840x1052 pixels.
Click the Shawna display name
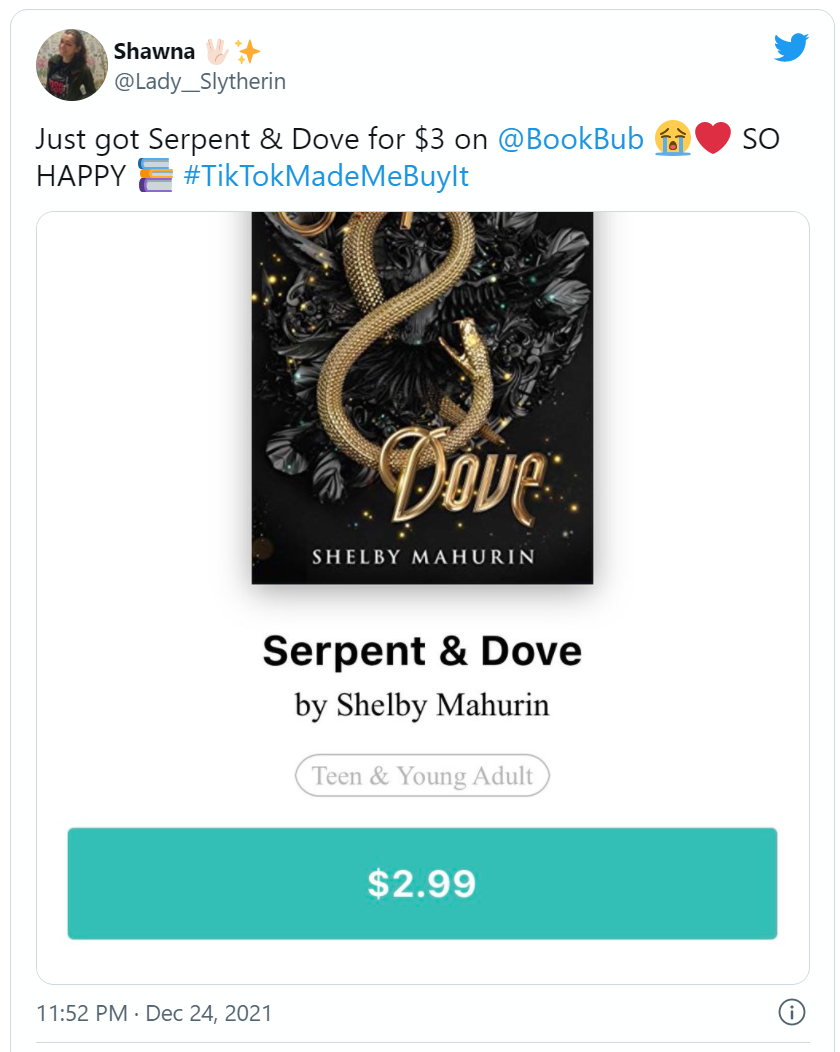pos(154,51)
